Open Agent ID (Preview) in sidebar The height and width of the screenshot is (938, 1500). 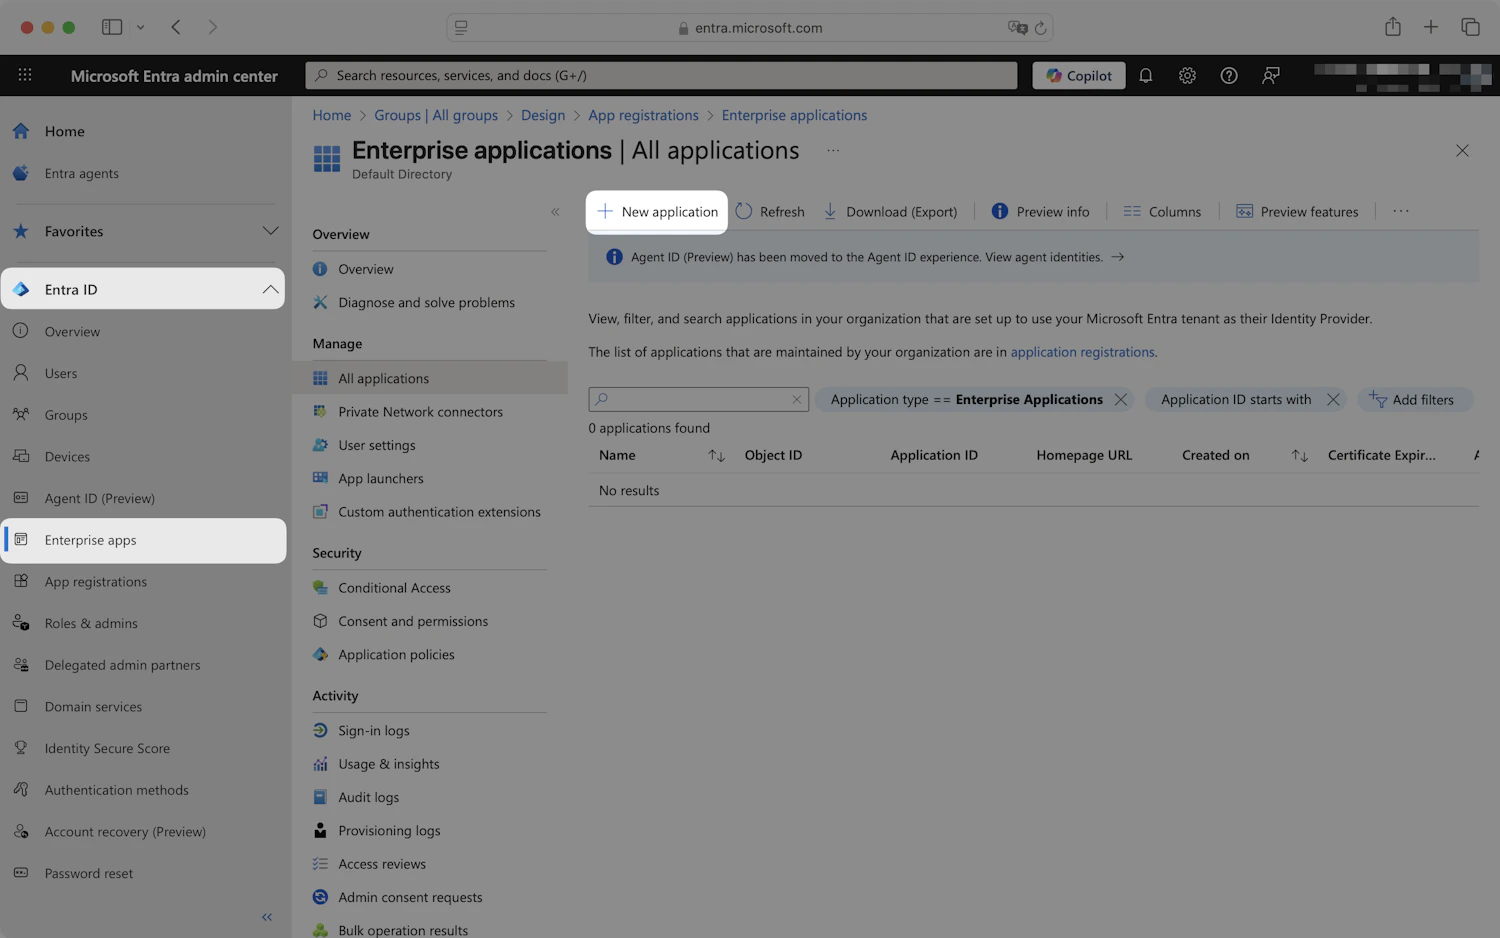tap(99, 498)
